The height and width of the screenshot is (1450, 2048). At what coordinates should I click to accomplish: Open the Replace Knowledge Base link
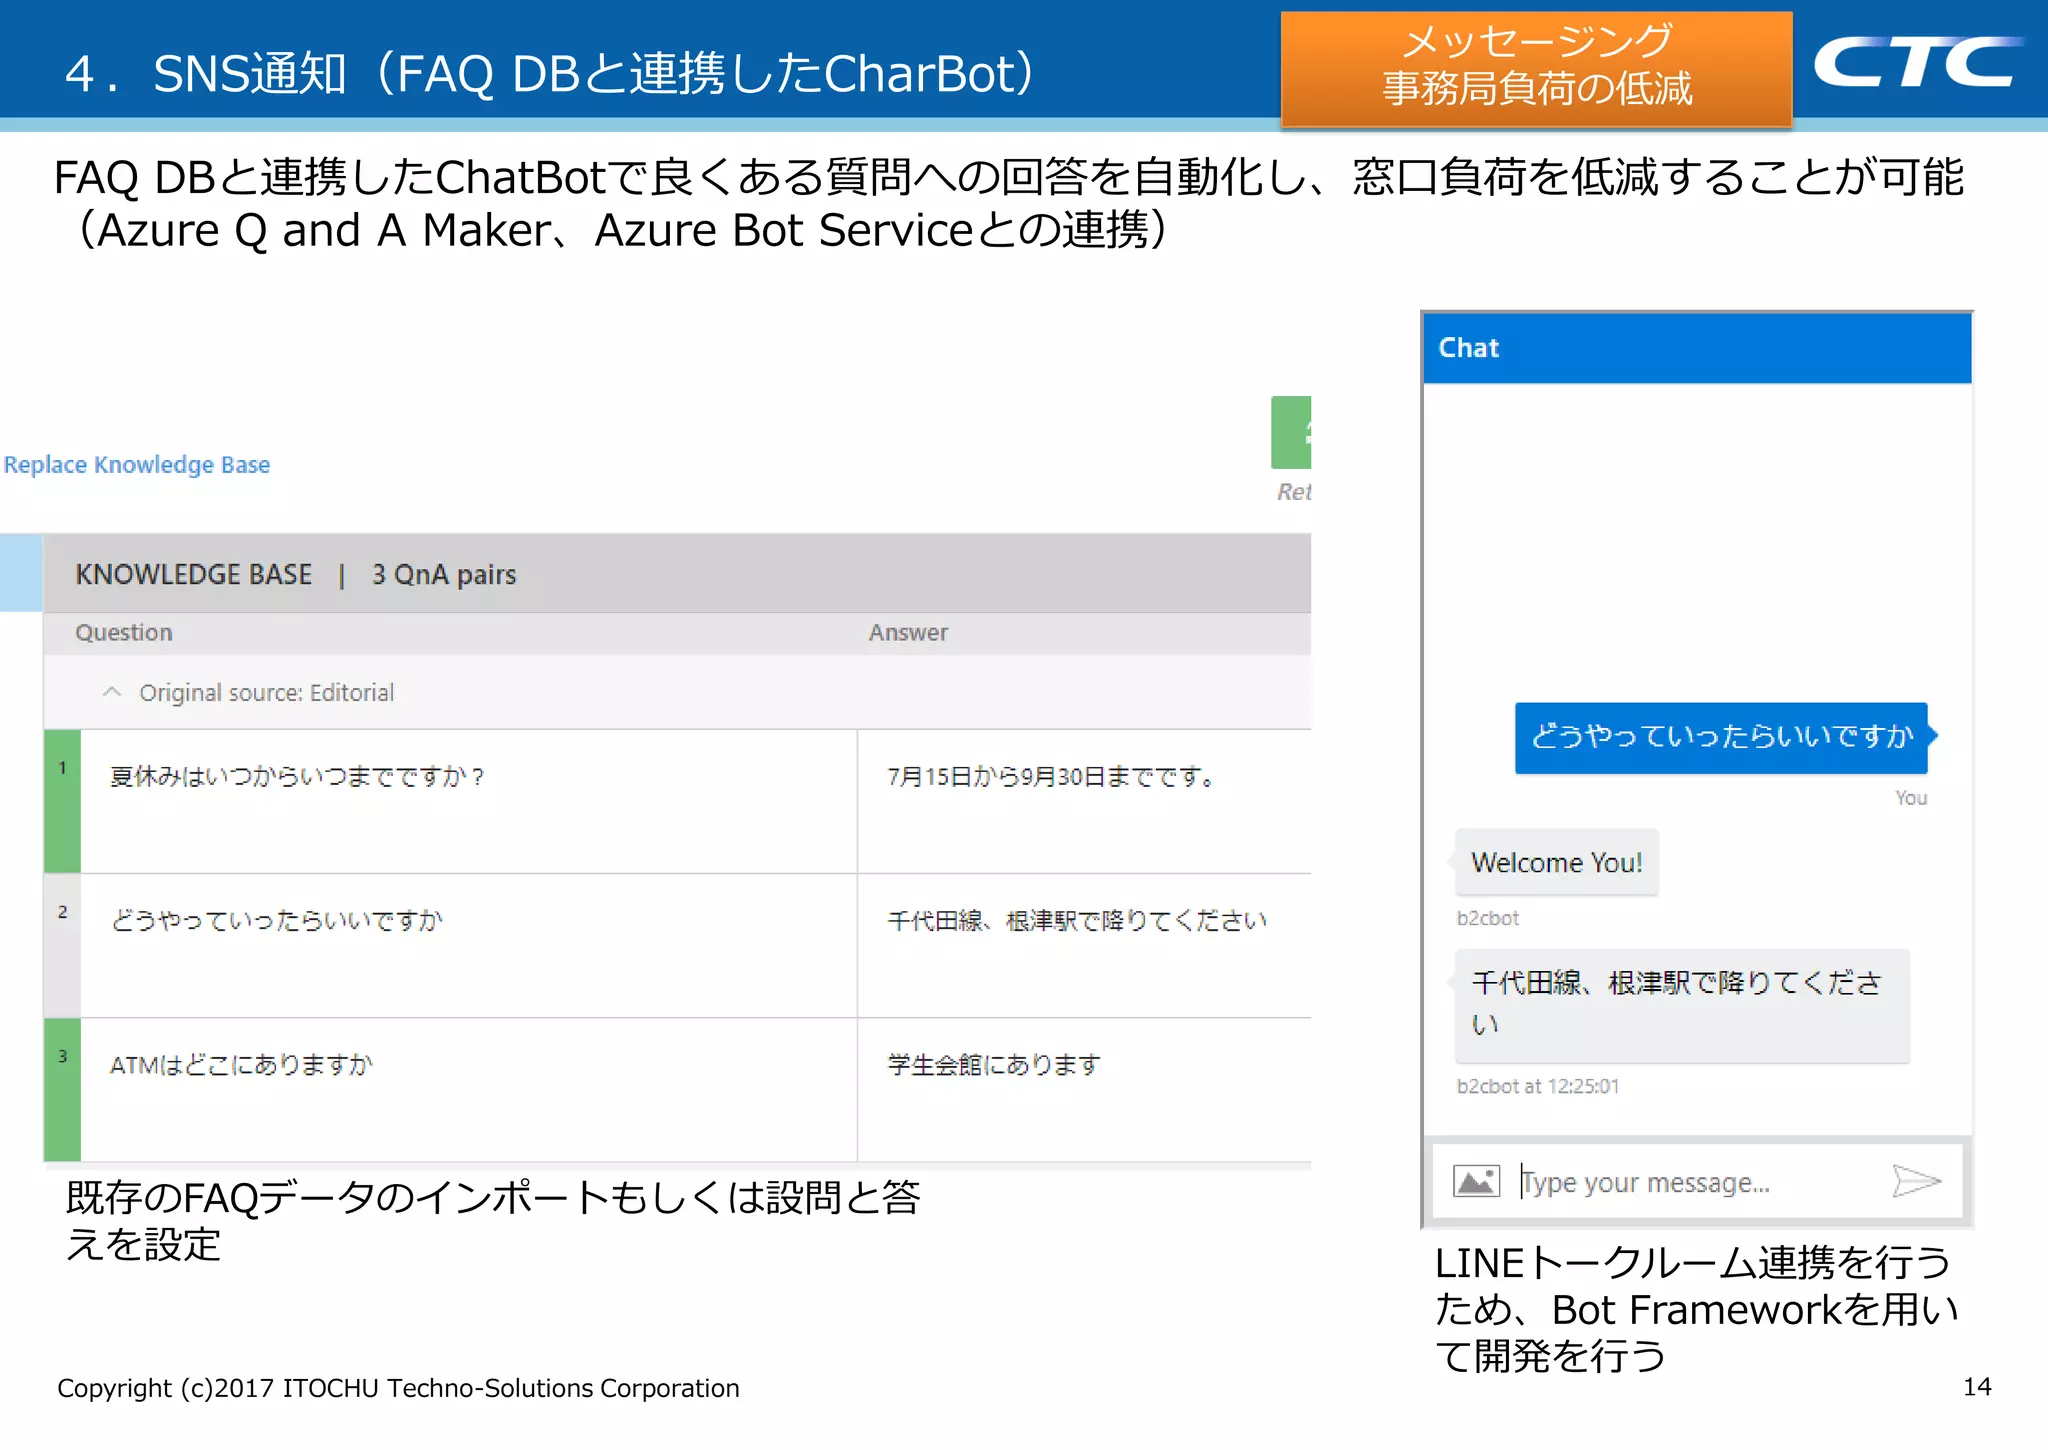click(137, 465)
